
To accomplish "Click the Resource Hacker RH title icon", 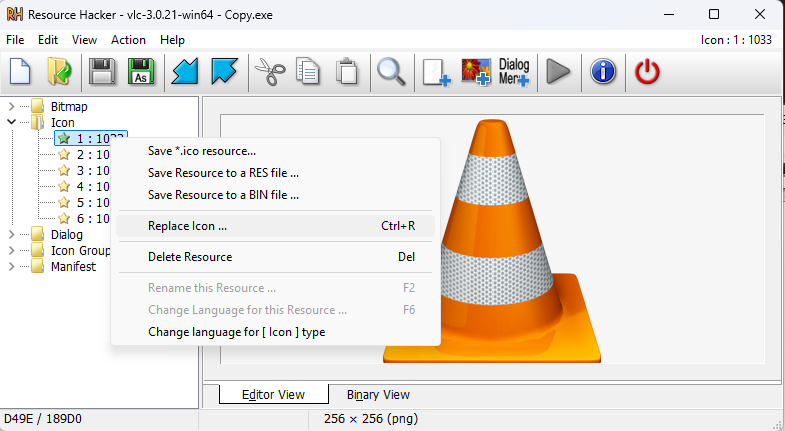I will tap(15, 14).
